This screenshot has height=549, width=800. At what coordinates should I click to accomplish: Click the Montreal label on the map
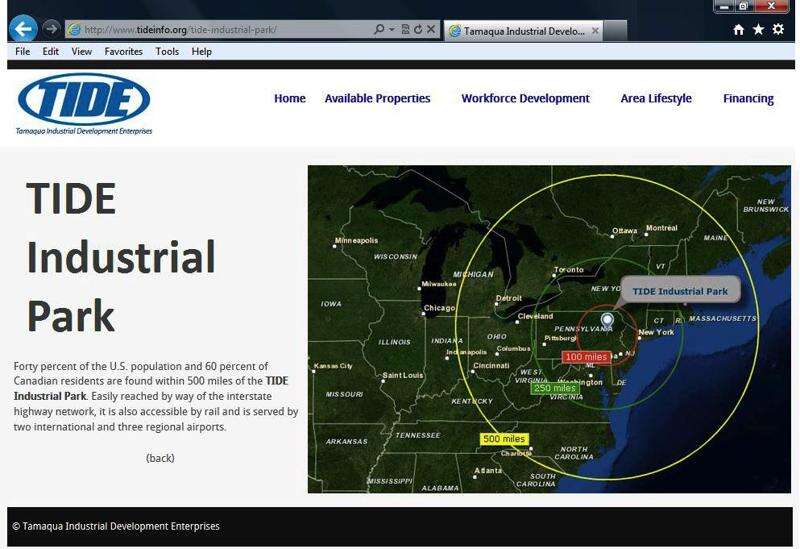point(662,228)
